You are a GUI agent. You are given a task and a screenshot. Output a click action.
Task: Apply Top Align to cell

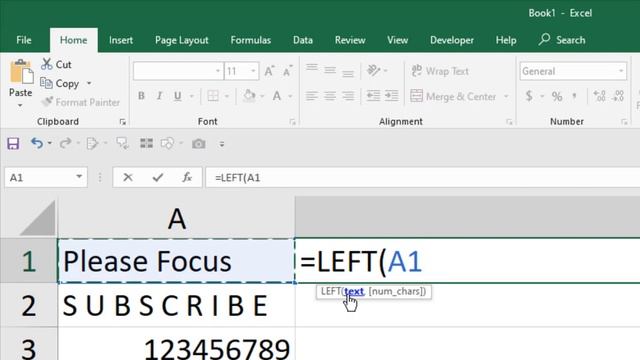click(312, 69)
